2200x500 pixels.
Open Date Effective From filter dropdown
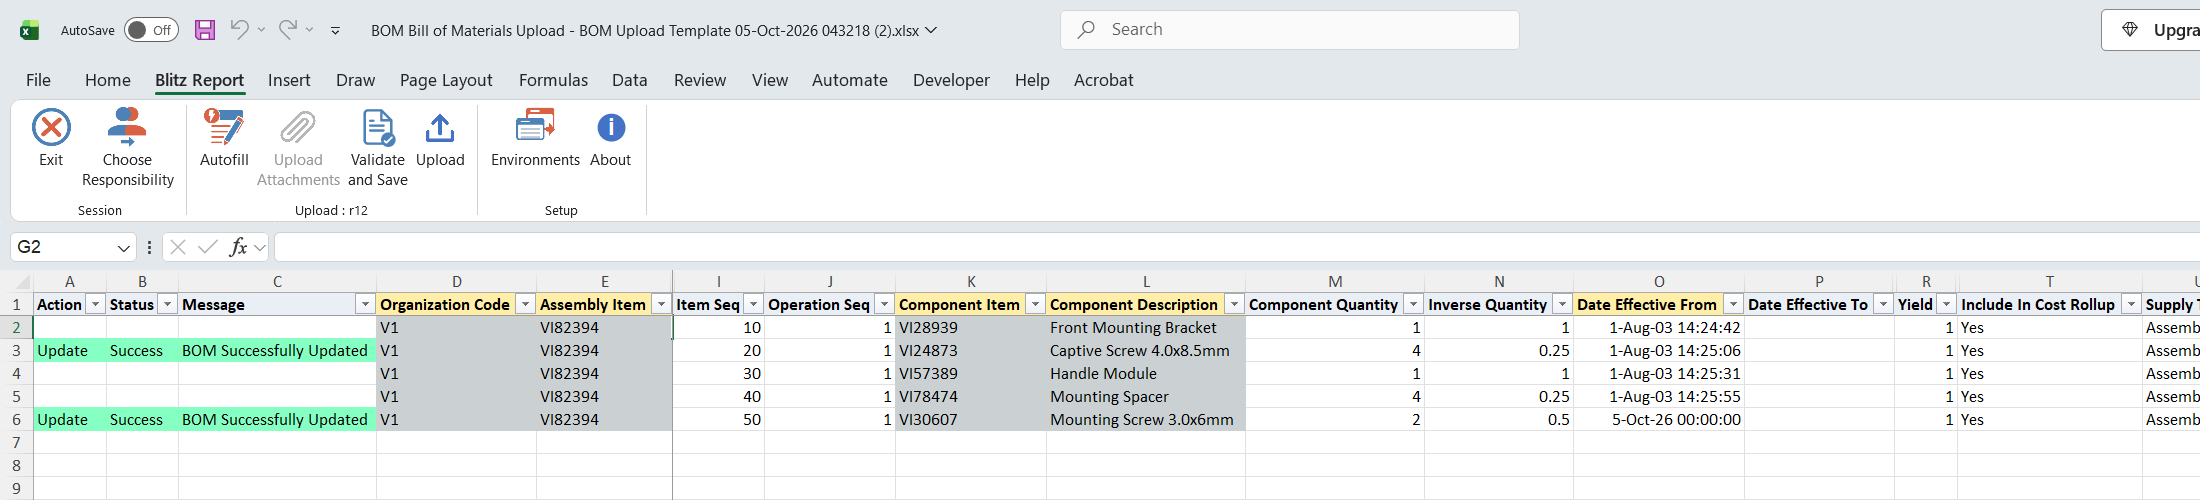pos(1733,304)
